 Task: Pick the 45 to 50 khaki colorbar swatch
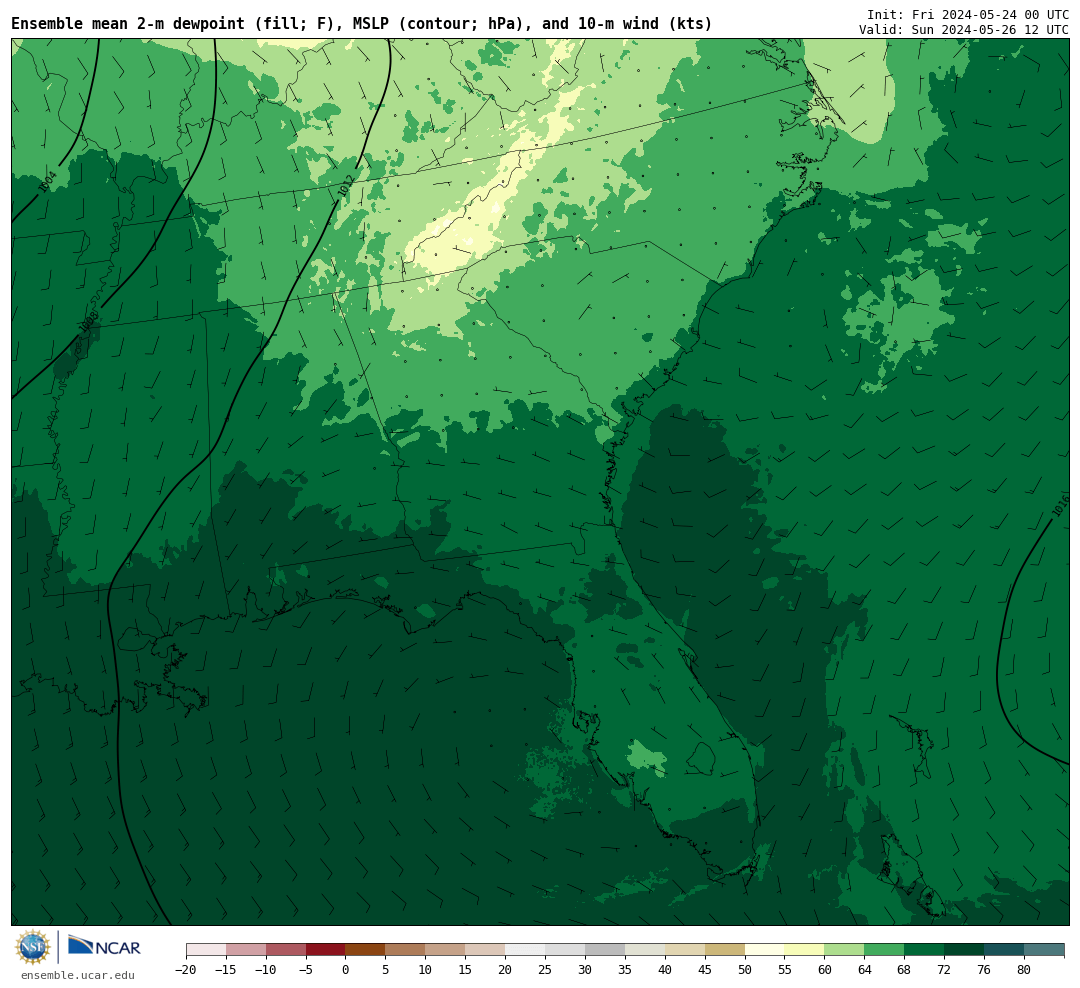click(x=725, y=950)
